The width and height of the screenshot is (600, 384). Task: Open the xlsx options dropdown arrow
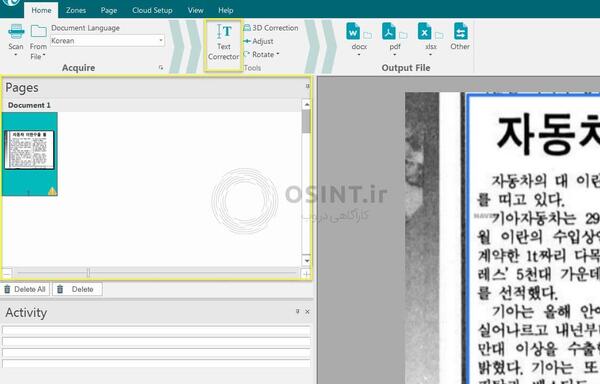click(430, 55)
